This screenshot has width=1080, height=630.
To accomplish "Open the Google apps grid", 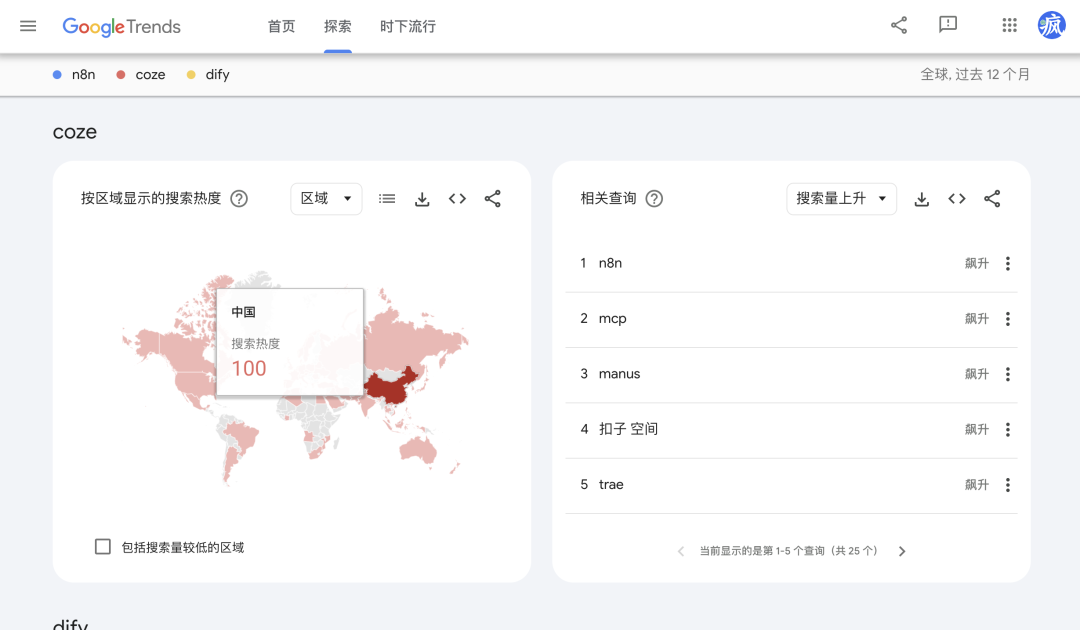I will pos(1009,26).
